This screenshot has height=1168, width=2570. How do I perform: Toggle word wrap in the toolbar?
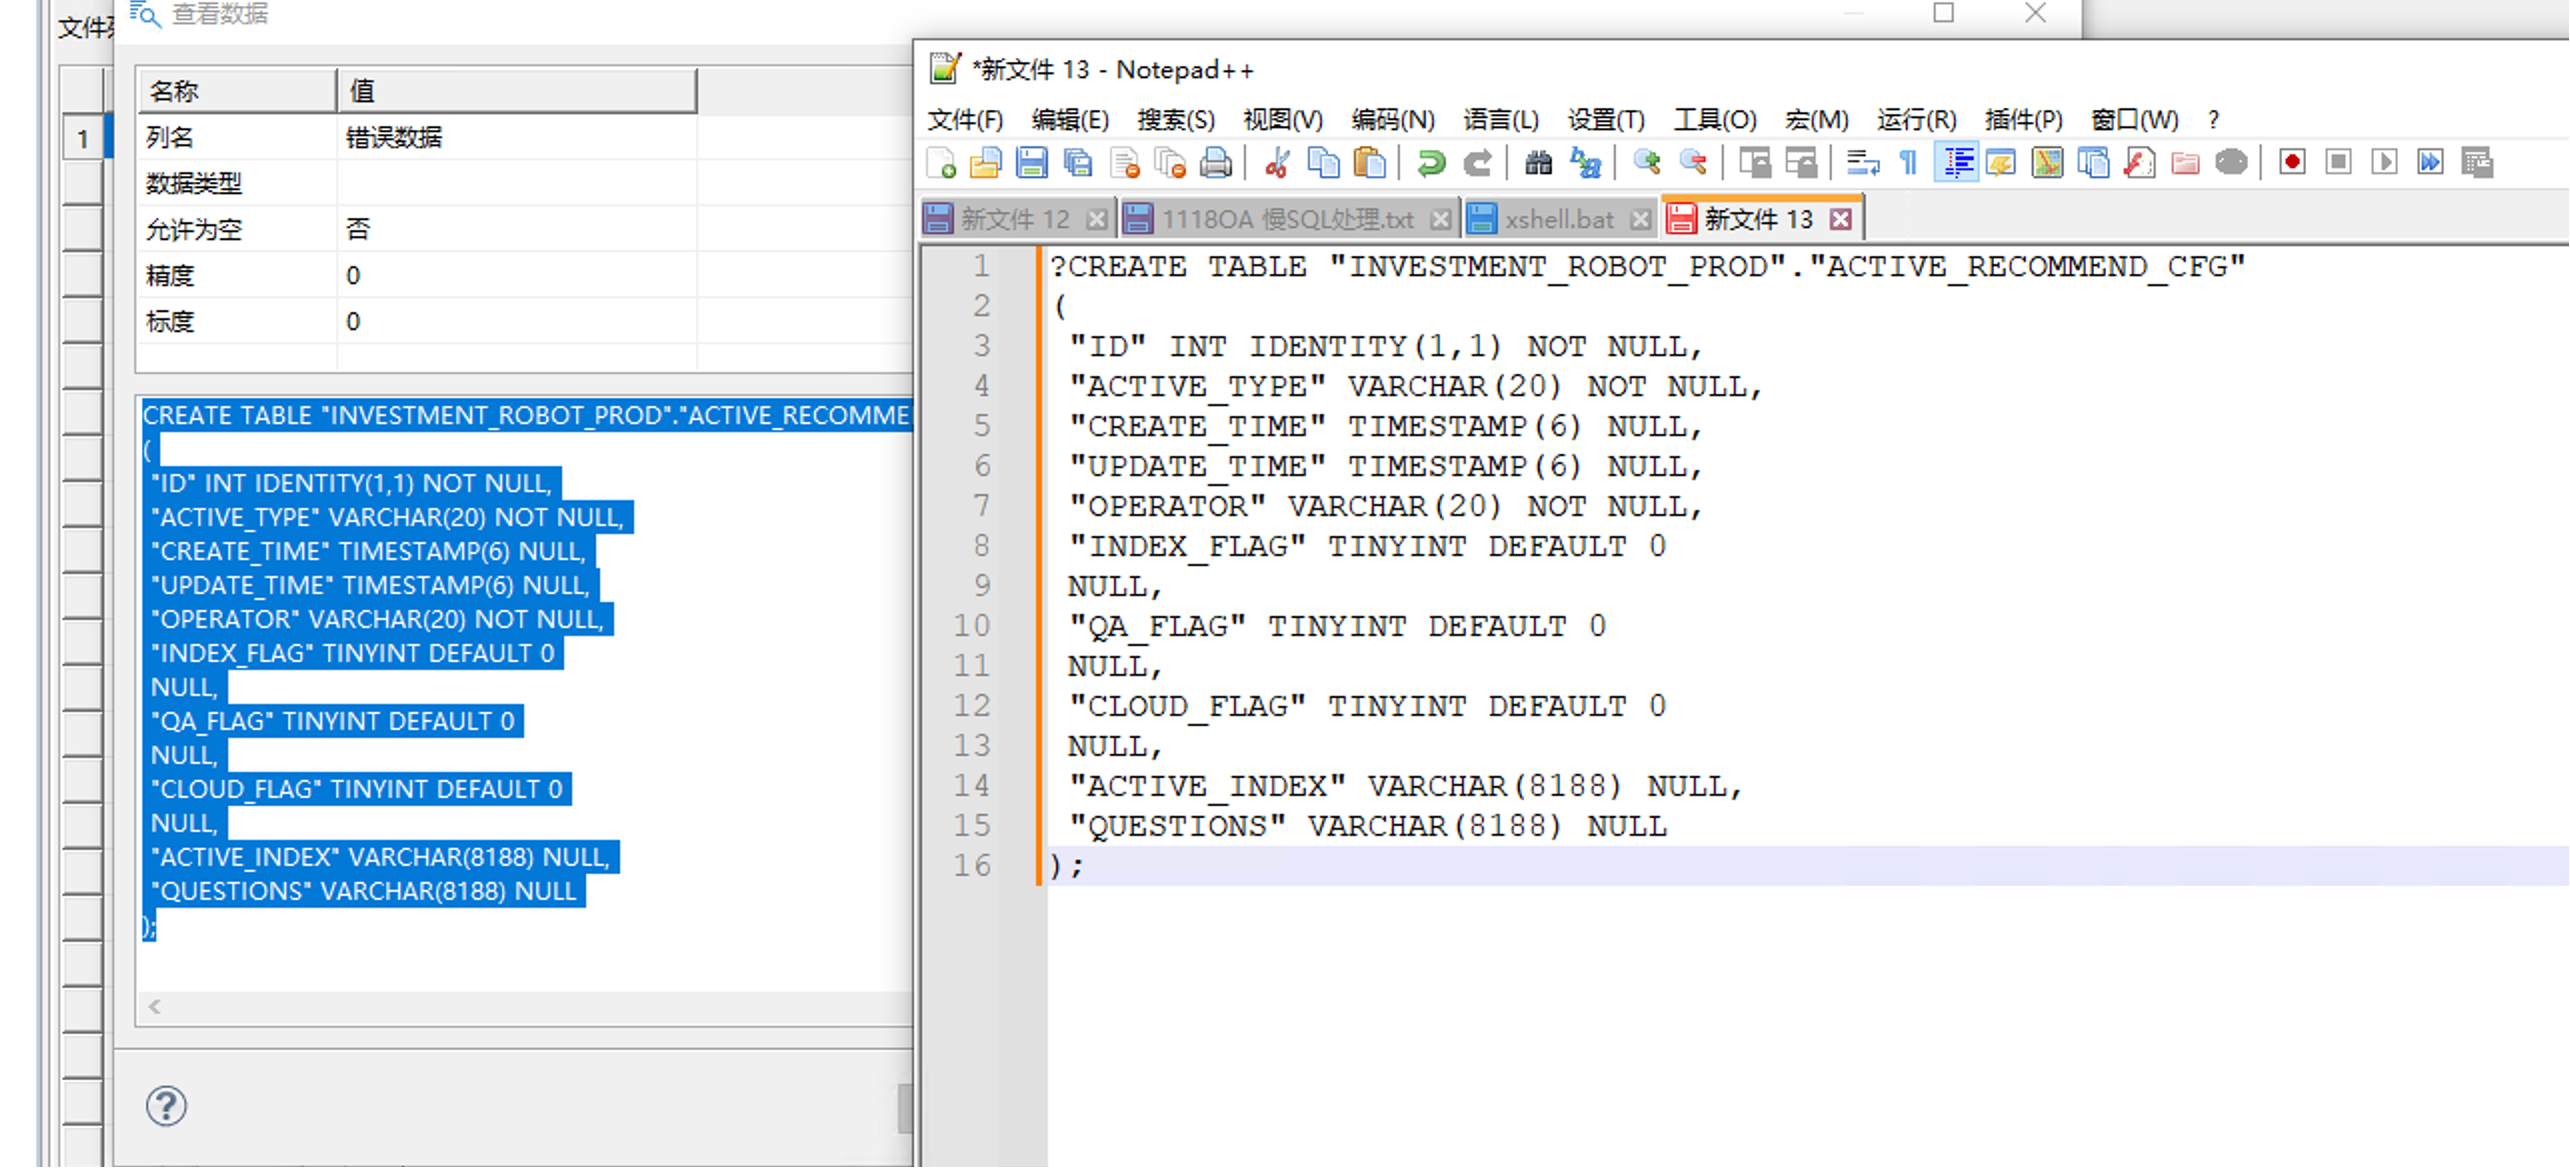1862,163
